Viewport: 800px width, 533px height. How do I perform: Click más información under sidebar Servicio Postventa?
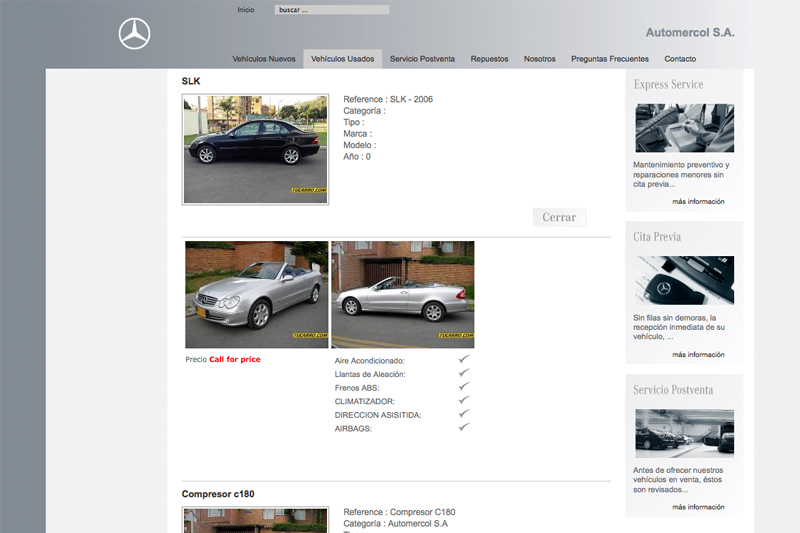[x=698, y=507]
